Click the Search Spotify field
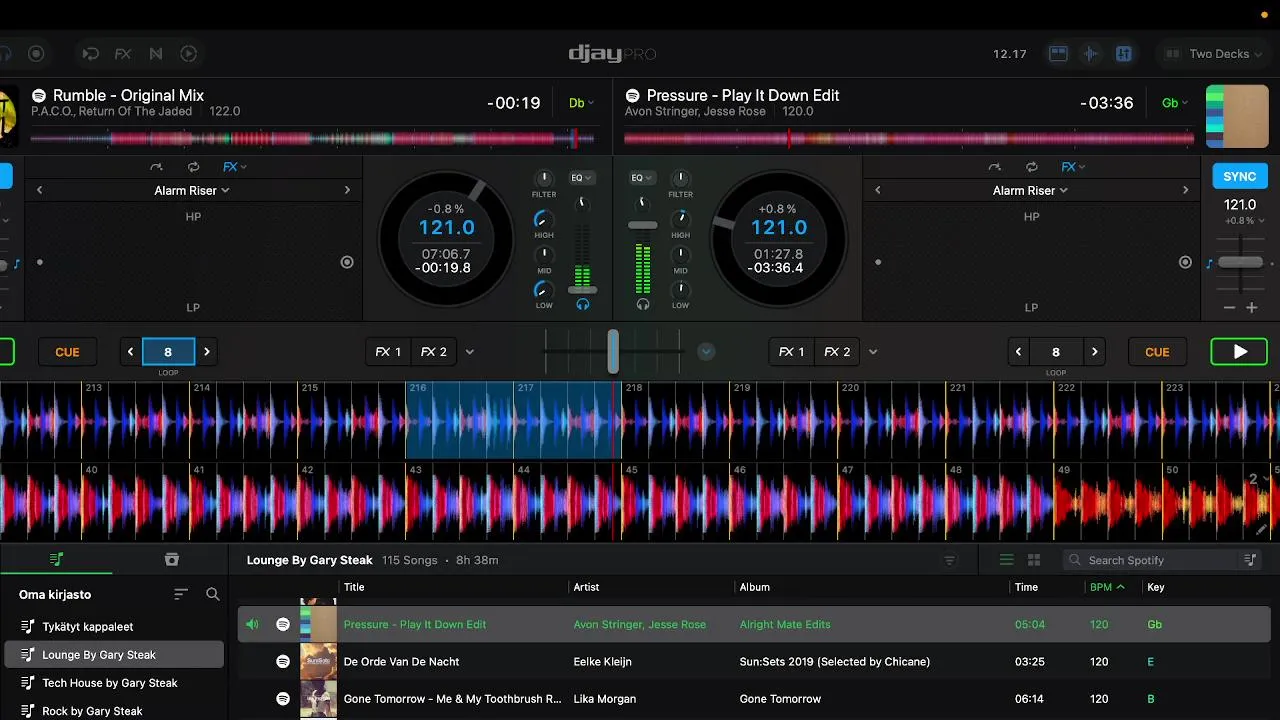1280x720 pixels. pyautogui.click(x=1150, y=560)
